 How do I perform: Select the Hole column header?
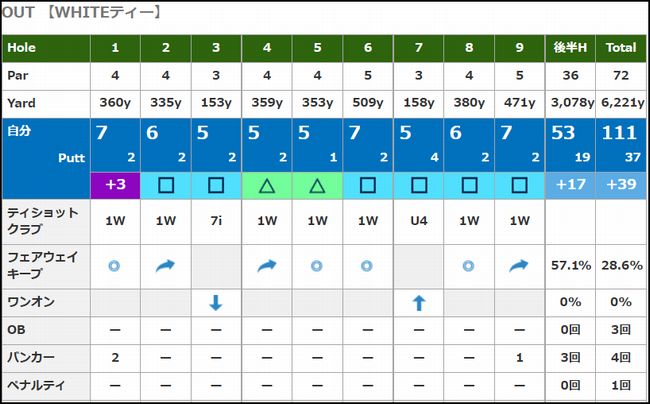click(x=46, y=47)
